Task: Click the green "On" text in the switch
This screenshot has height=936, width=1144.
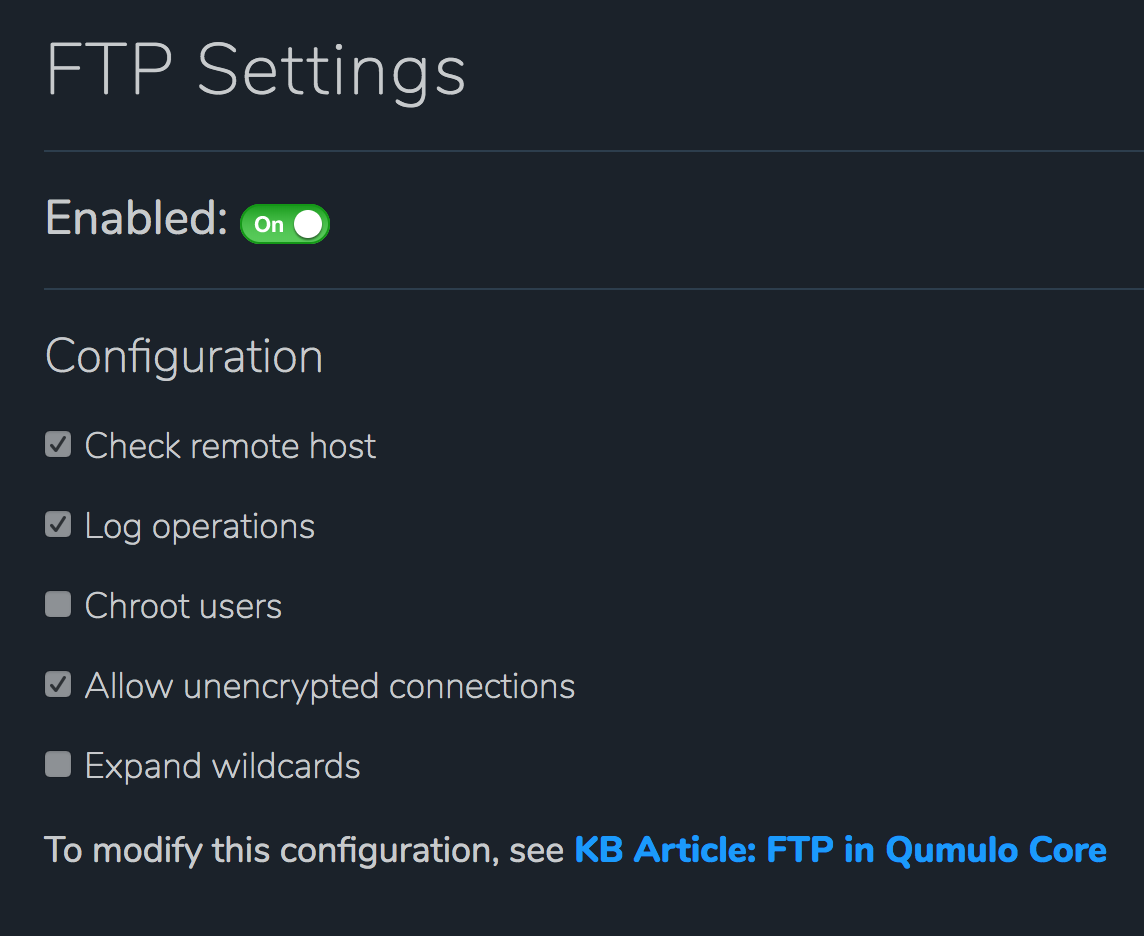Action: click(268, 225)
